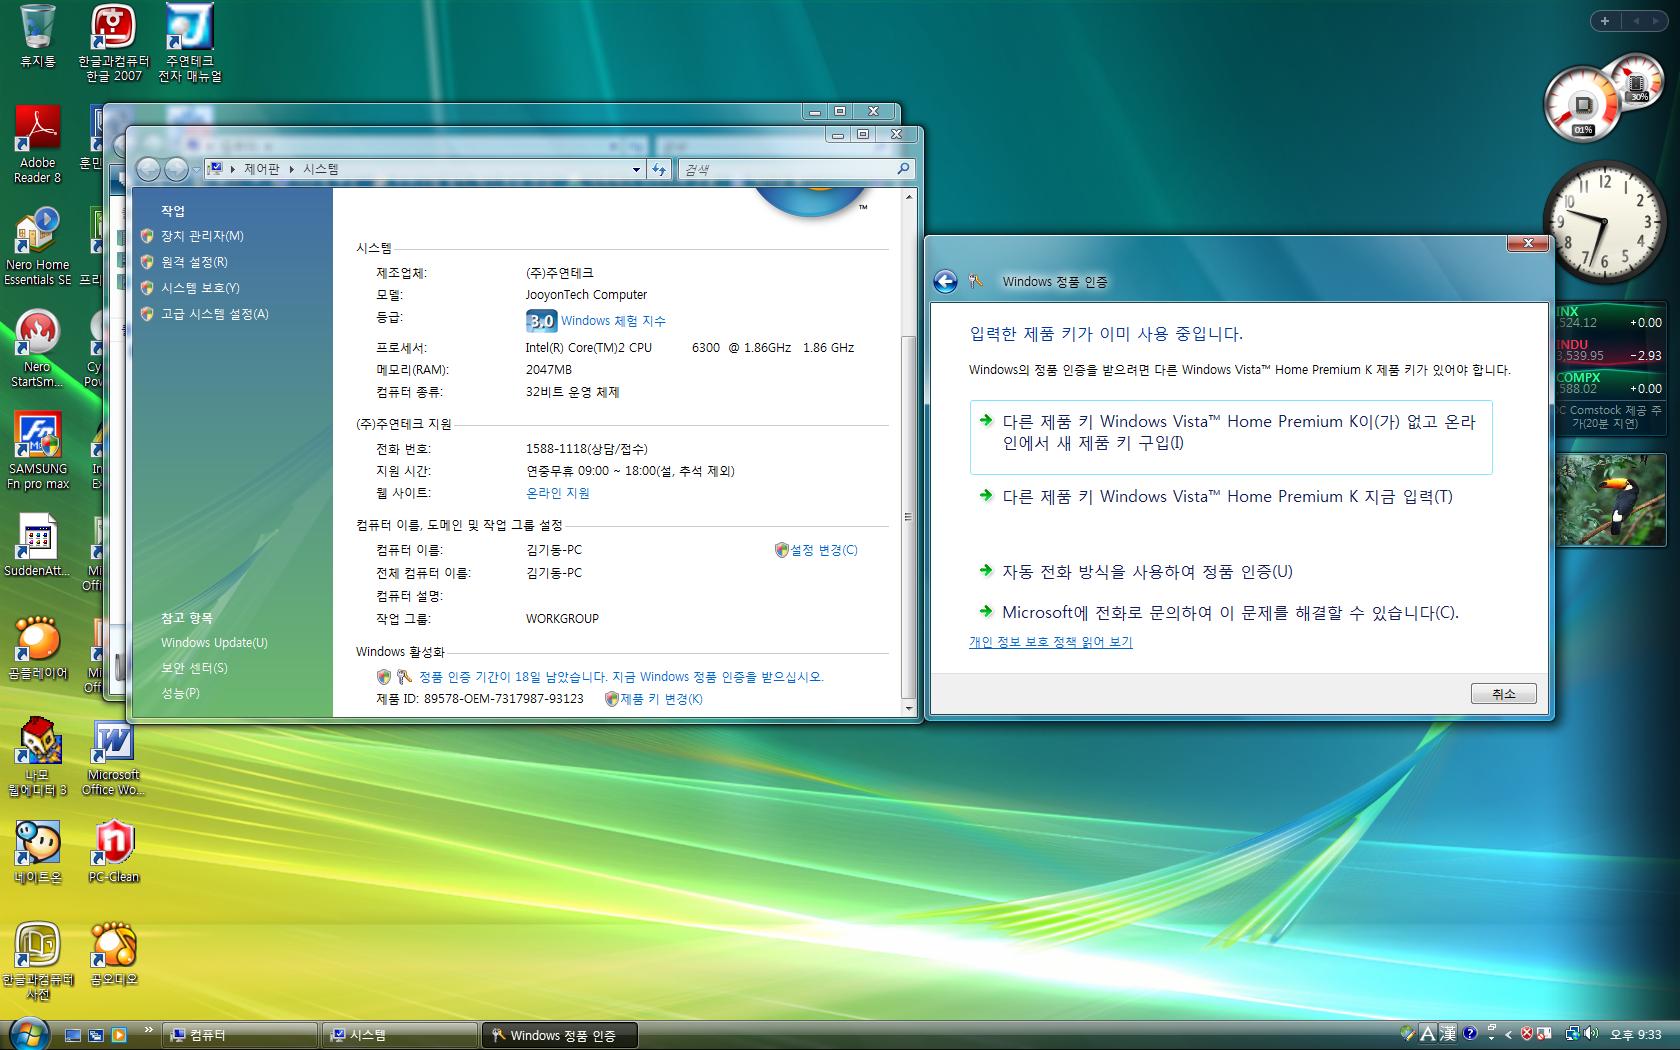Image resolution: width=1680 pixels, height=1050 pixels.
Task: Launch the Adobe Reader 8 shortcut
Action: tap(37, 144)
